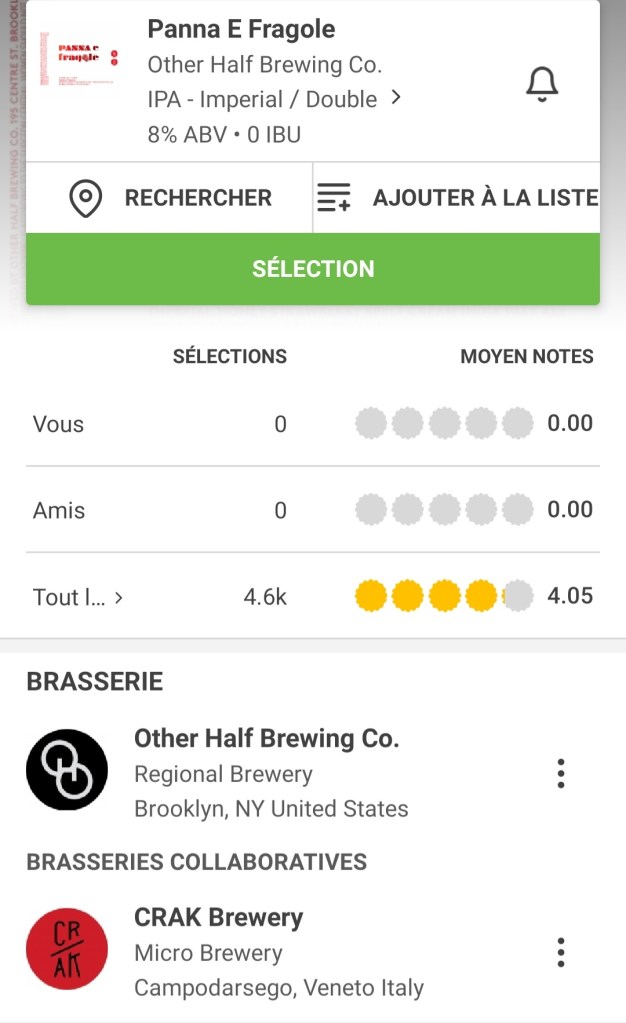Open the Other Half Brewing Co. subtitle link
This screenshot has height=1023, width=626.
point(264,65)
